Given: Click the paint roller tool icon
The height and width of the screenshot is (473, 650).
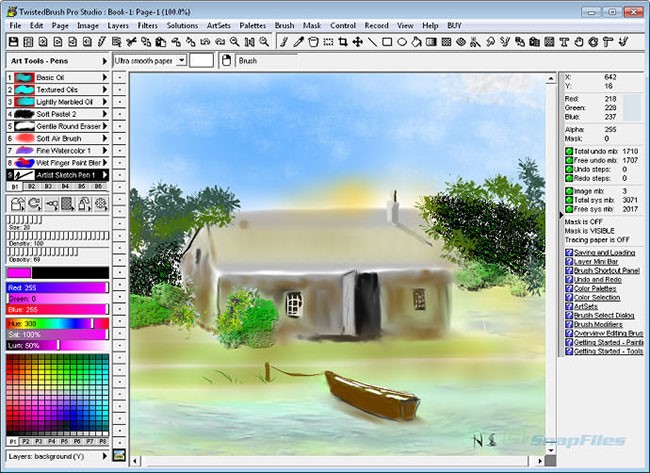Looking at the screenshot, I should pyautogui.click(x=608, y=42).
